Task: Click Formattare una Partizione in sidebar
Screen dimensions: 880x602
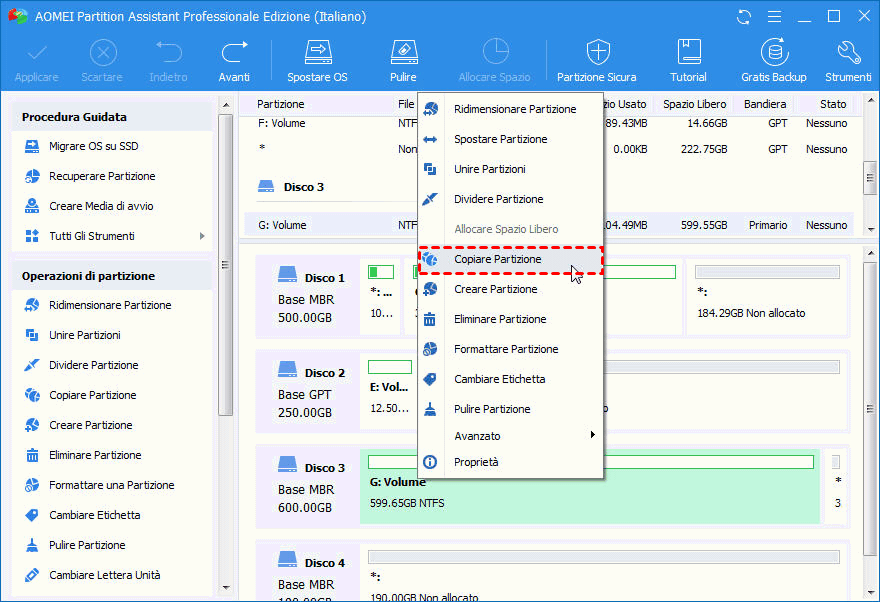Action: (111, 485)
